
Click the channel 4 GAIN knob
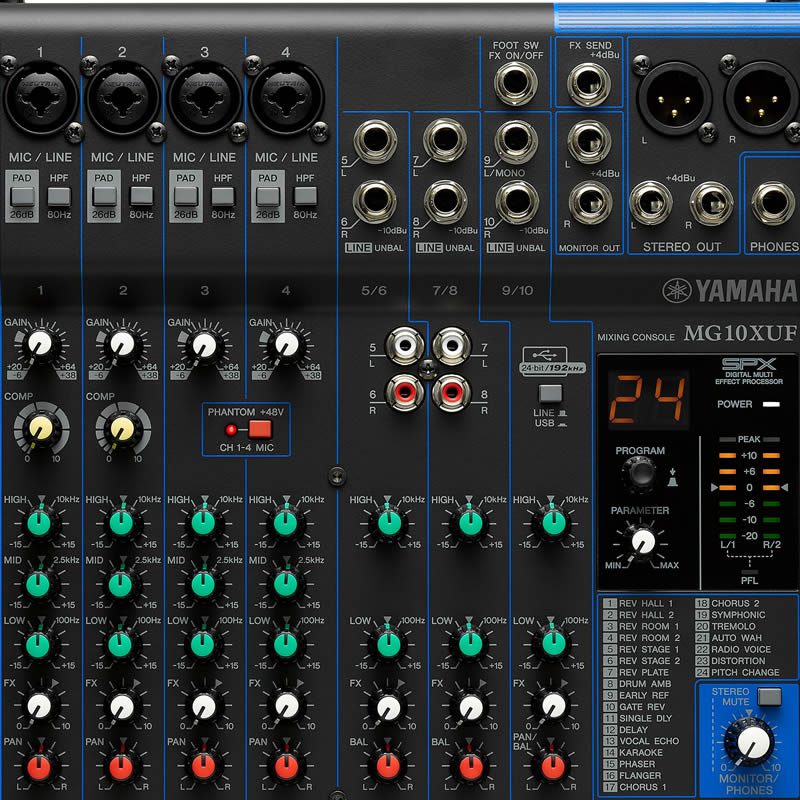point(286,344)
